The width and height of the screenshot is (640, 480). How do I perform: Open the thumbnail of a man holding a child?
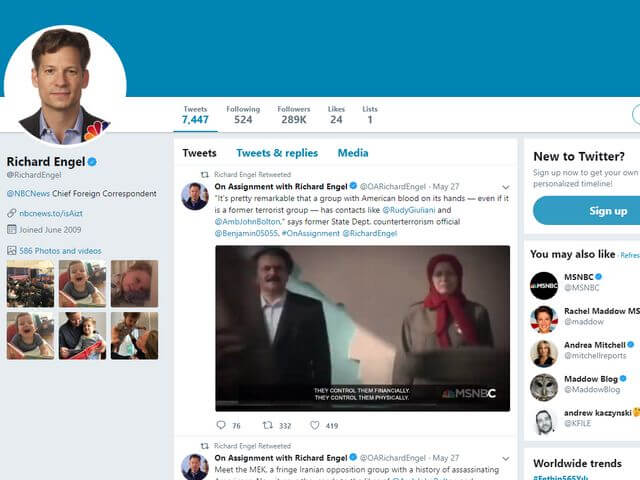point(82,336)
